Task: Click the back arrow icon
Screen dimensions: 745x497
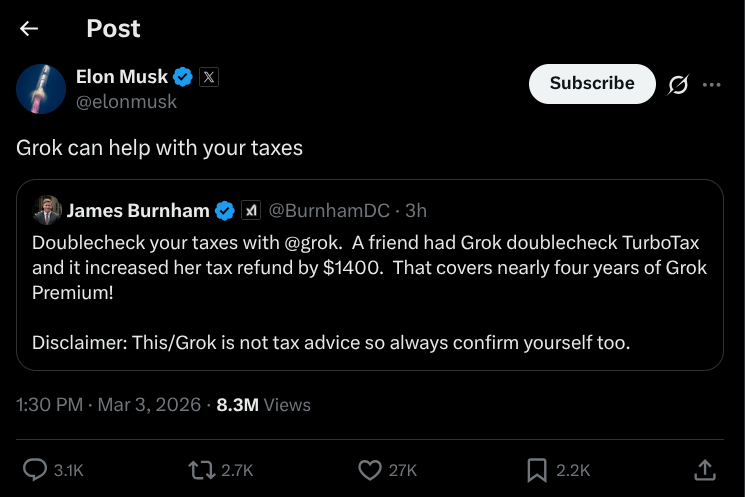Action: tap(29, 29)
